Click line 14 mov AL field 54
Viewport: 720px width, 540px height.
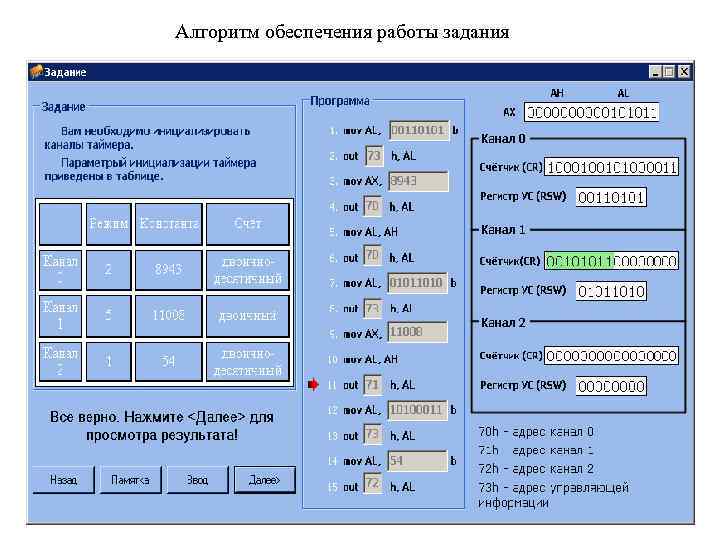click(417, 461)
